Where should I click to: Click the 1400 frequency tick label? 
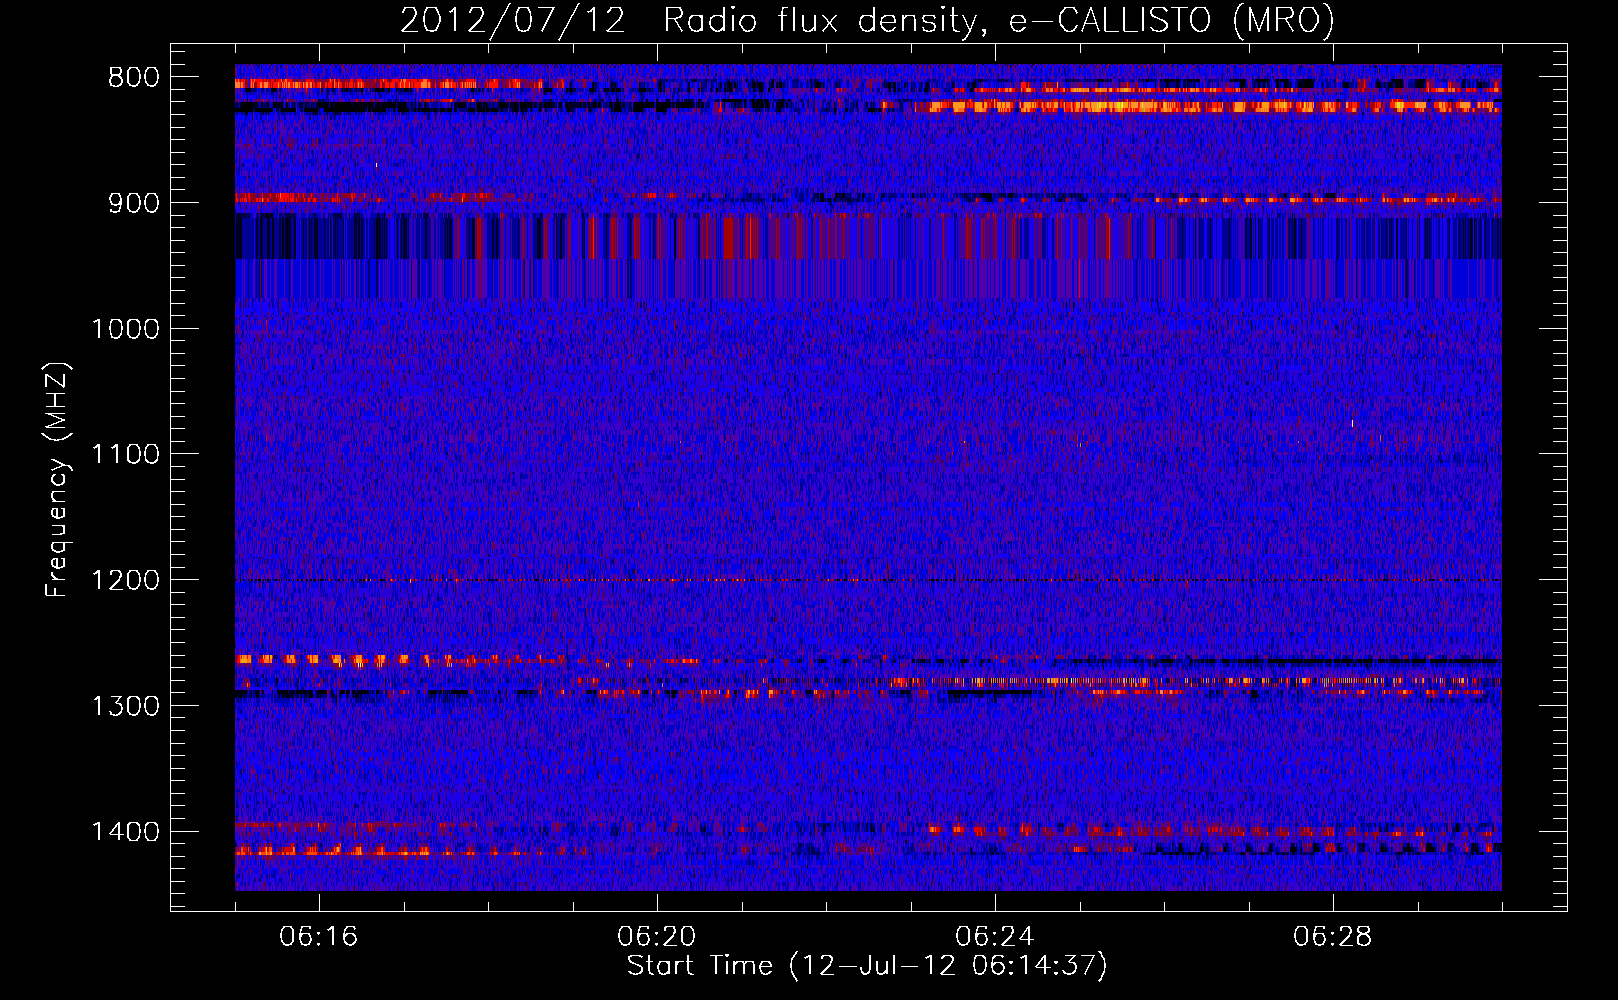(x=126, y=832)
